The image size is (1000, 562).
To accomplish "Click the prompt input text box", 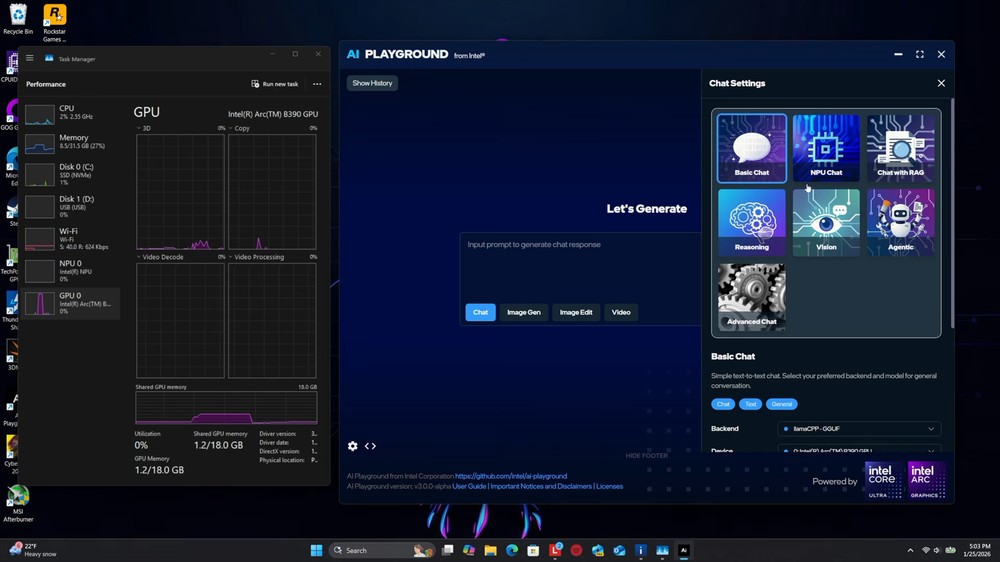I will click(x=580, y=266).
